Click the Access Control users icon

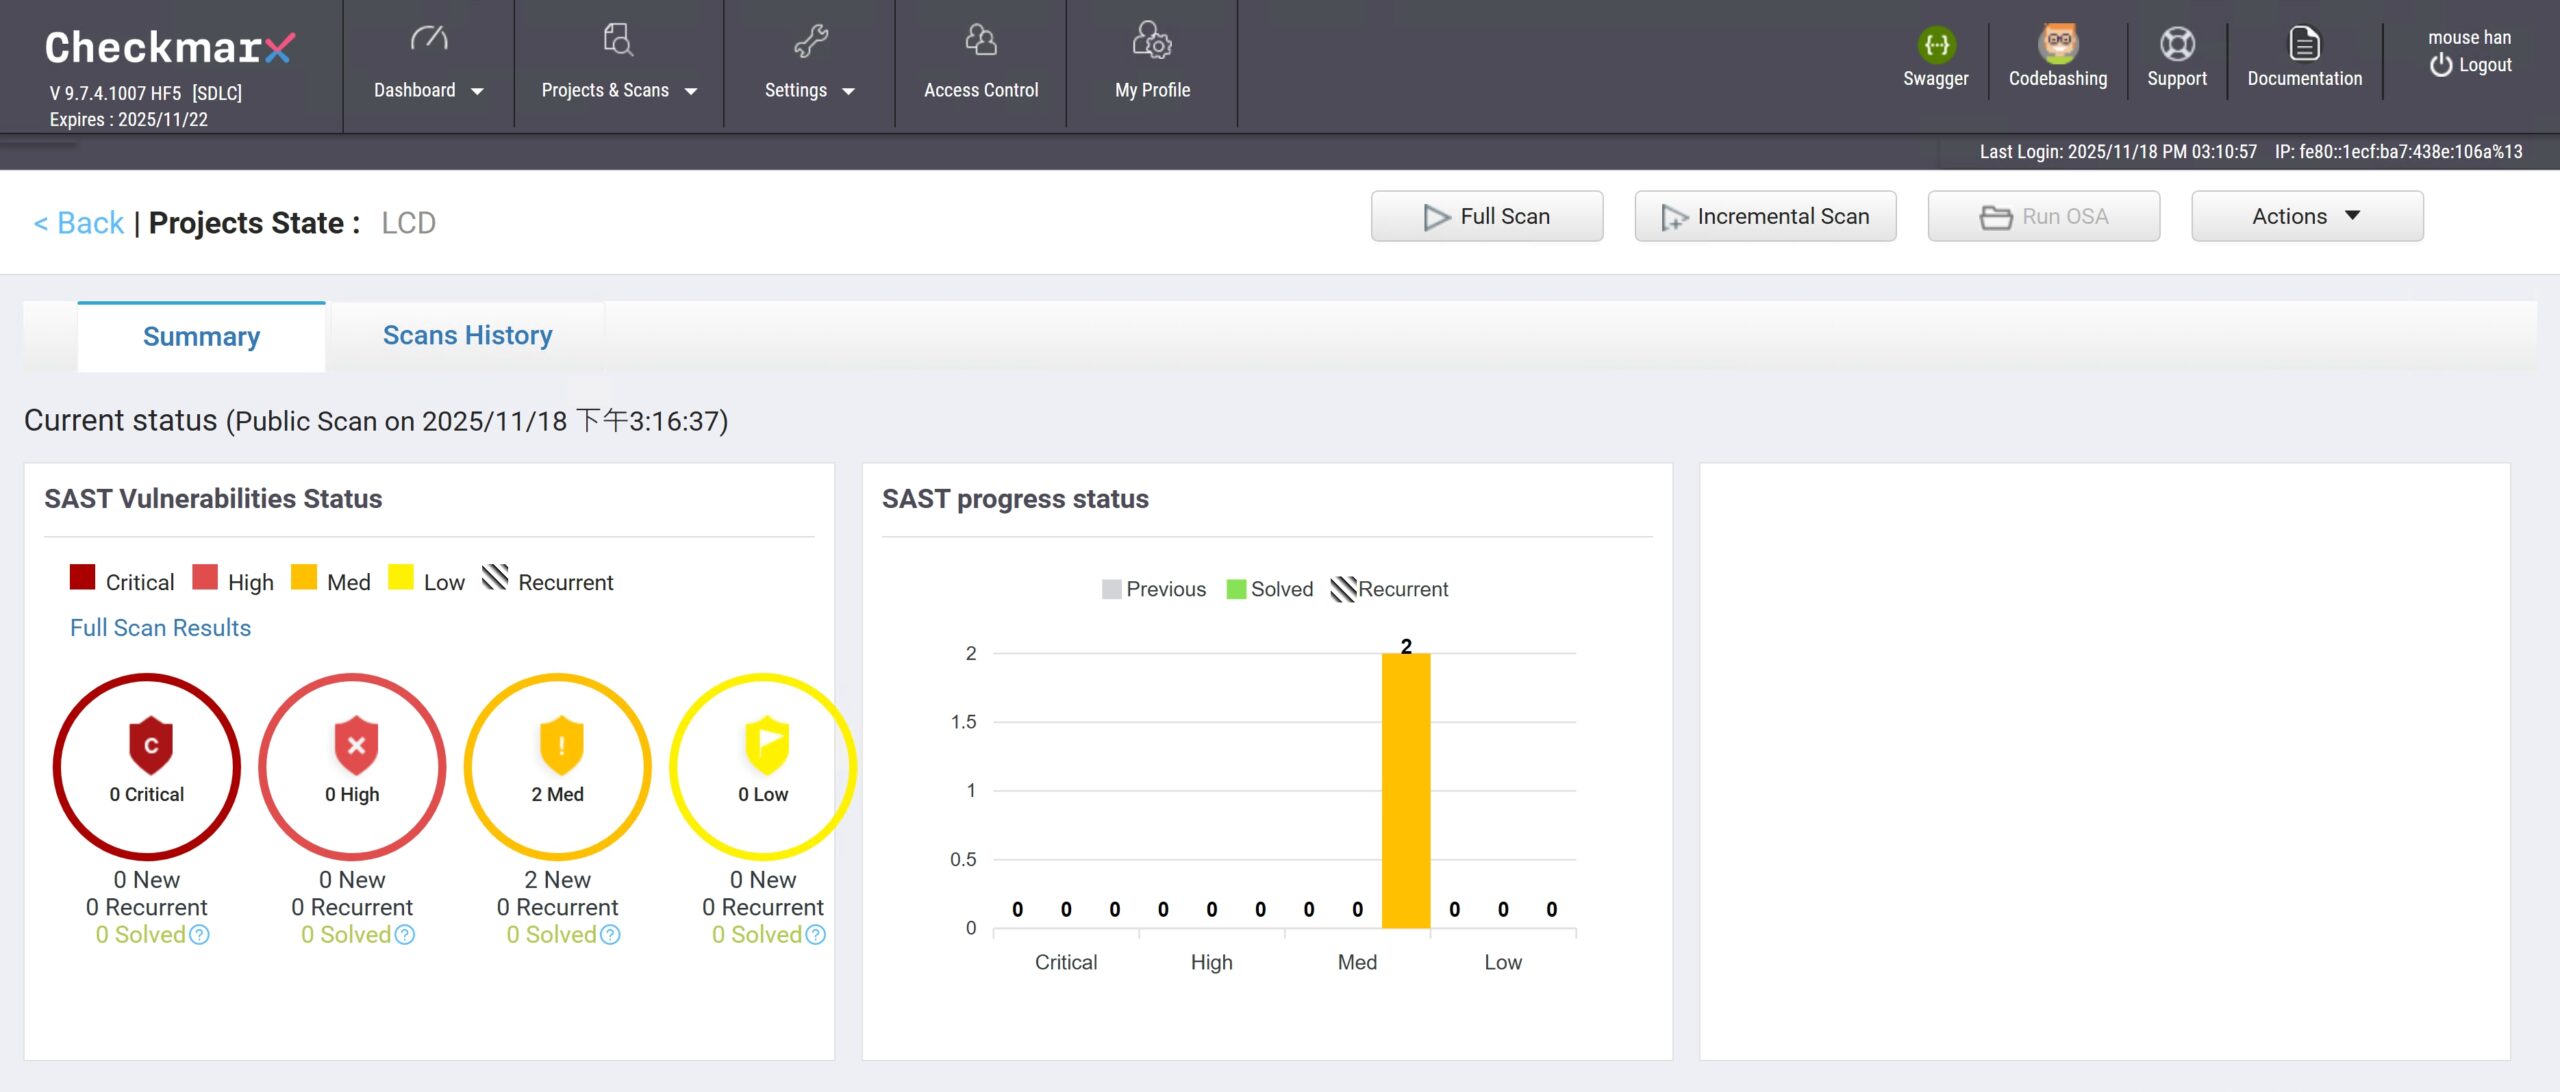(980, 41)
